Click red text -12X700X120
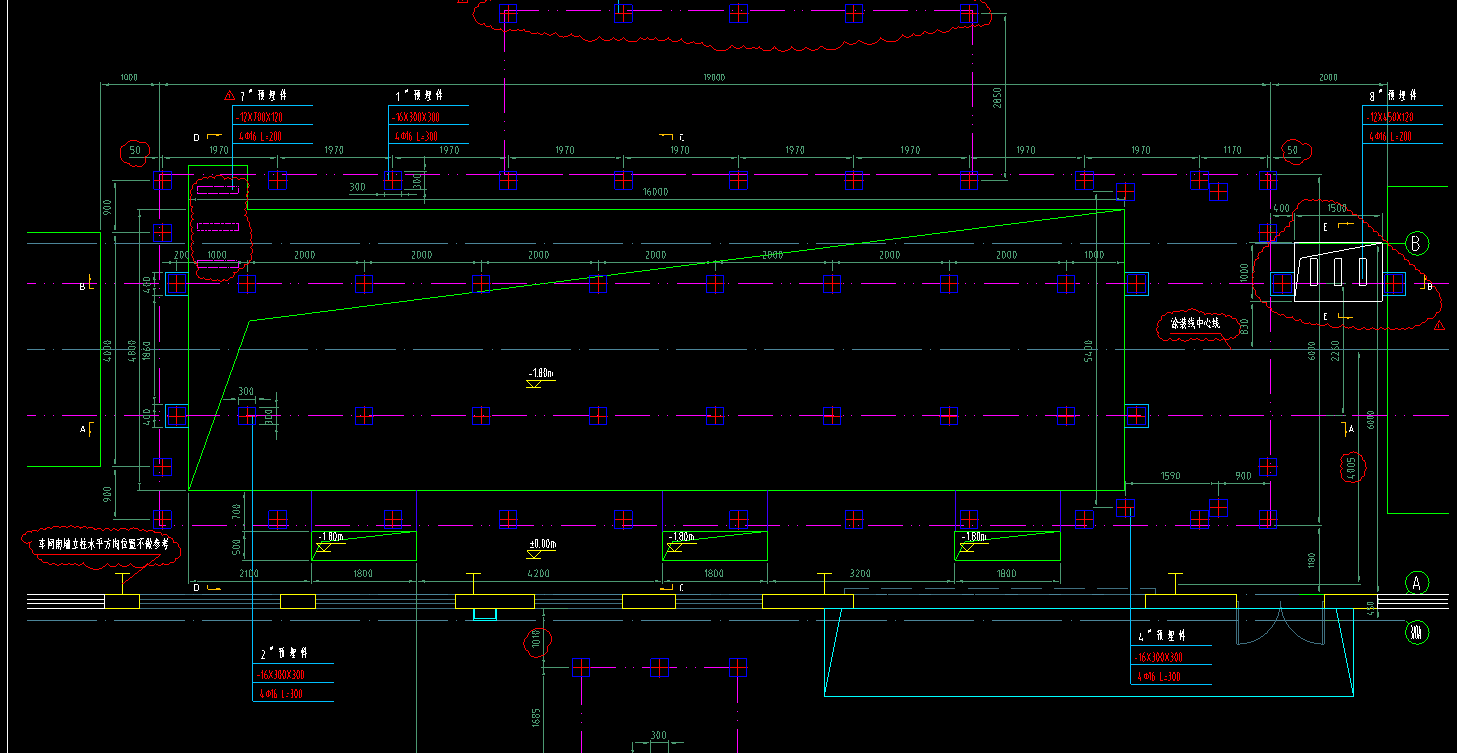Screen dimensions: 1457x753 tap(261, 117)
